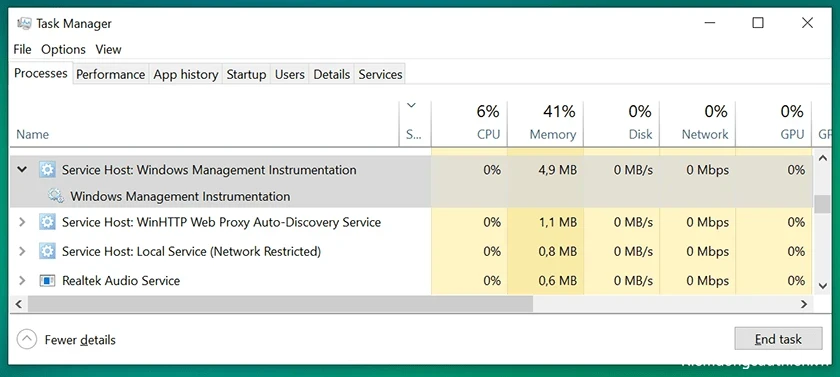This screenshot has height=377, width=840.
Task: Click the Realtek Audio Service icon
Action: pyautogui.click(x=47, y=281)
